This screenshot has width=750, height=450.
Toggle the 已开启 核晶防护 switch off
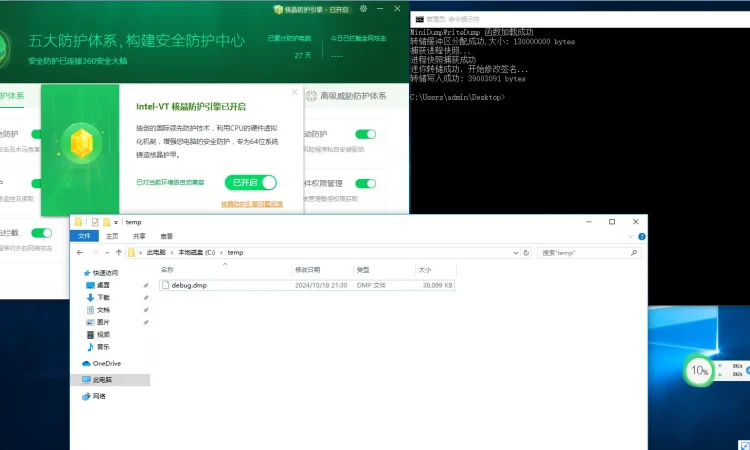[x=251, y=182]
